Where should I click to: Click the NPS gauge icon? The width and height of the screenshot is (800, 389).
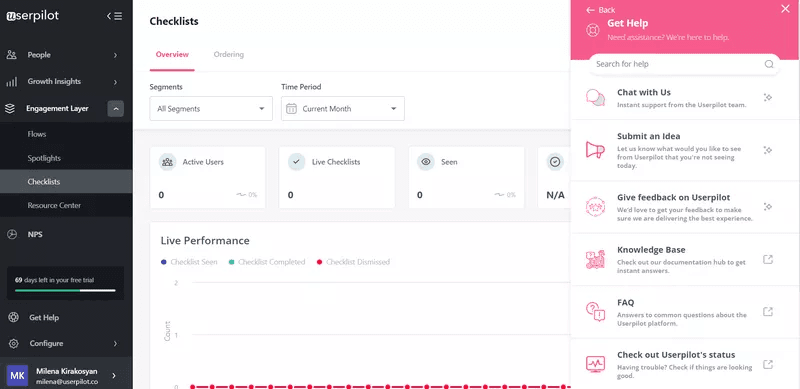[x=12, y=234]
